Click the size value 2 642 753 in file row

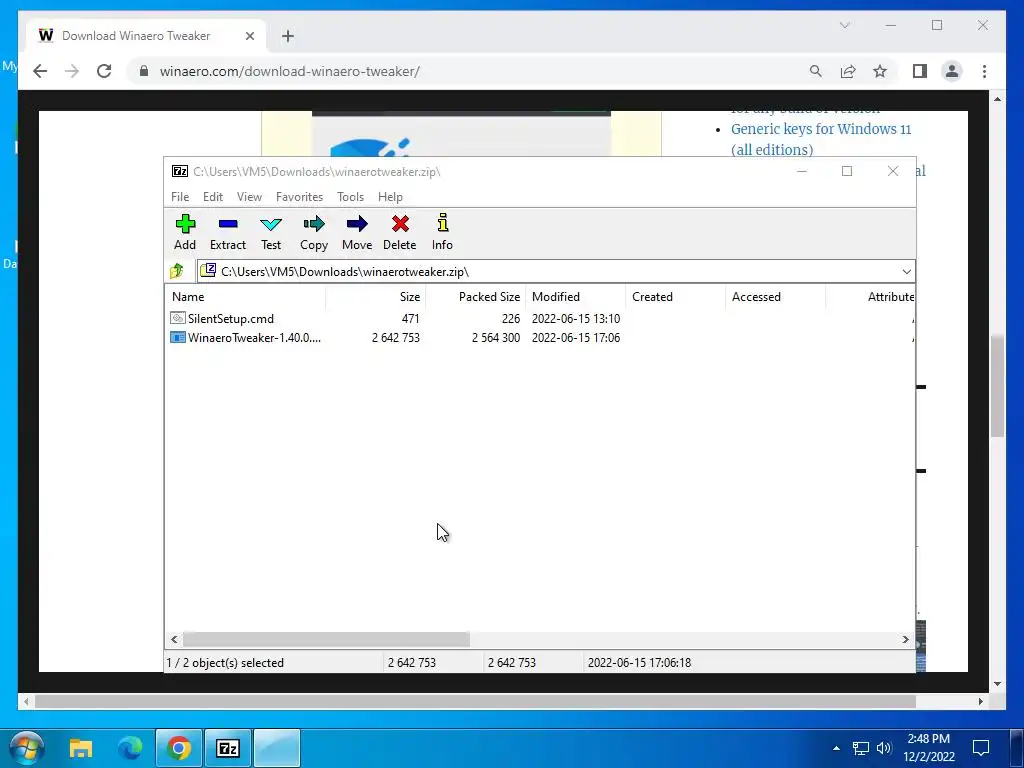click(396, 338)
